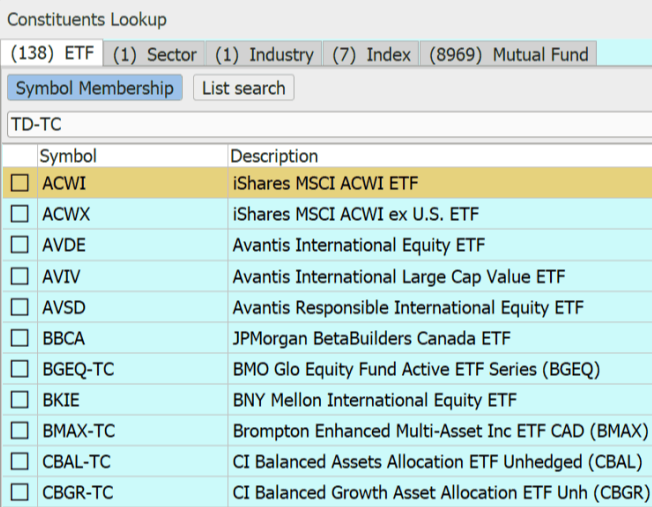Viewport: 652px width, 507px height.
Task: Select Brompton Enhanced Multi-Asset Inc ETF CAD
Action: 440,431
